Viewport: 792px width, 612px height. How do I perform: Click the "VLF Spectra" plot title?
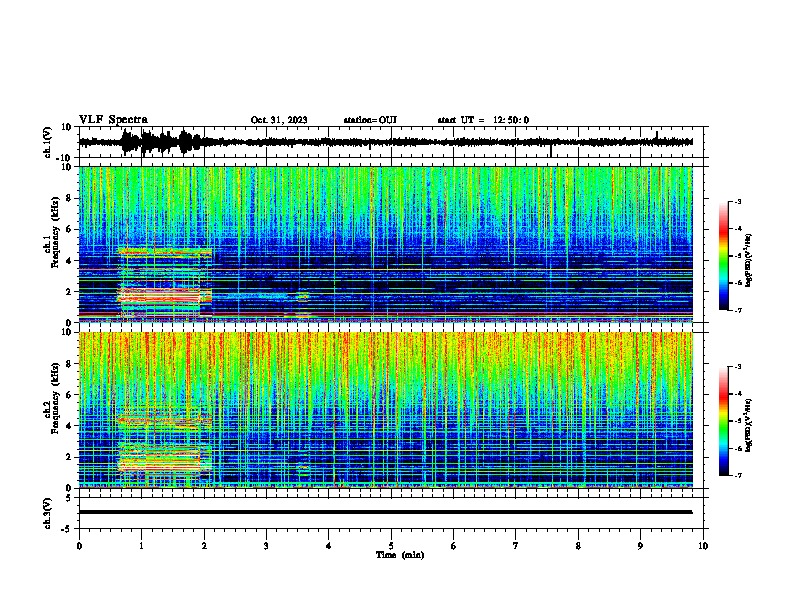click(x=113, y=120)
